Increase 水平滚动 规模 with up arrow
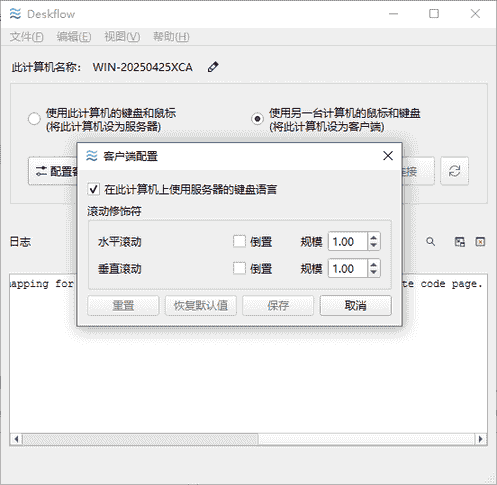The image size is (497, 485). tap(374, 238)
